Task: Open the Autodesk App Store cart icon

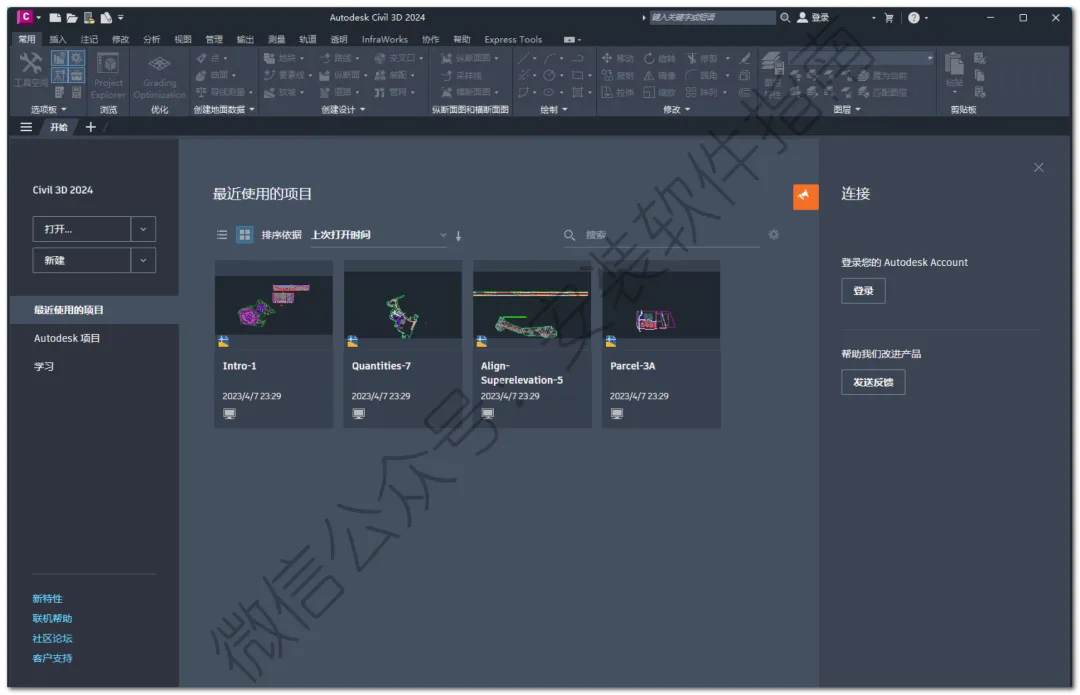Action: [x=889, y=18]
